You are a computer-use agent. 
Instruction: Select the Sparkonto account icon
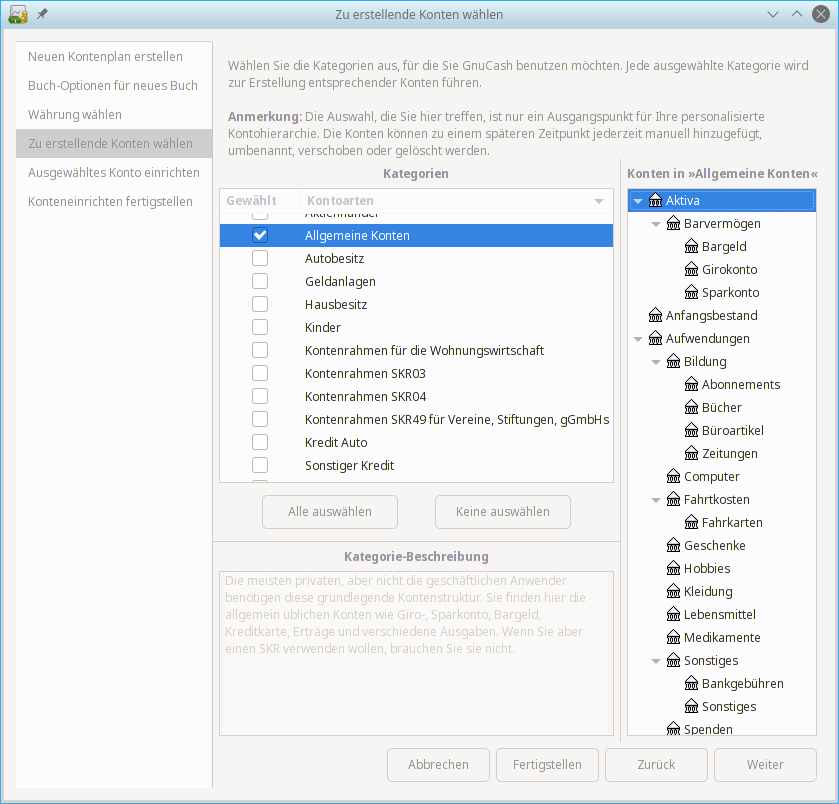point(692,293)
